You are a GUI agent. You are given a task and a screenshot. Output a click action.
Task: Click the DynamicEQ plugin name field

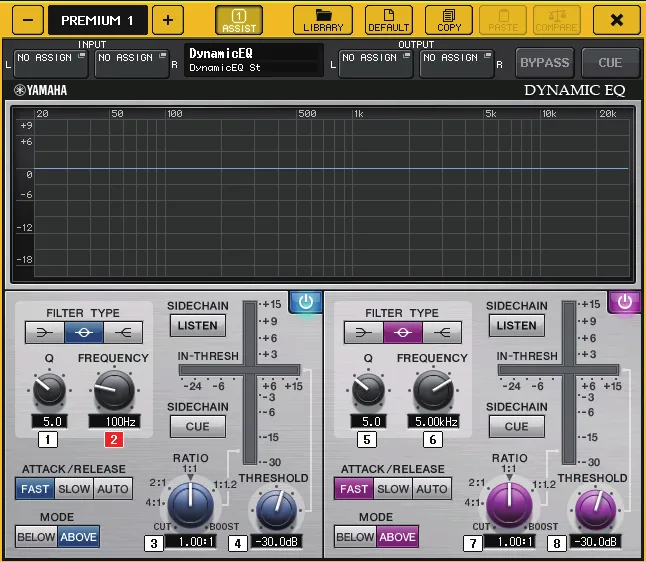[x=253, y=60]
